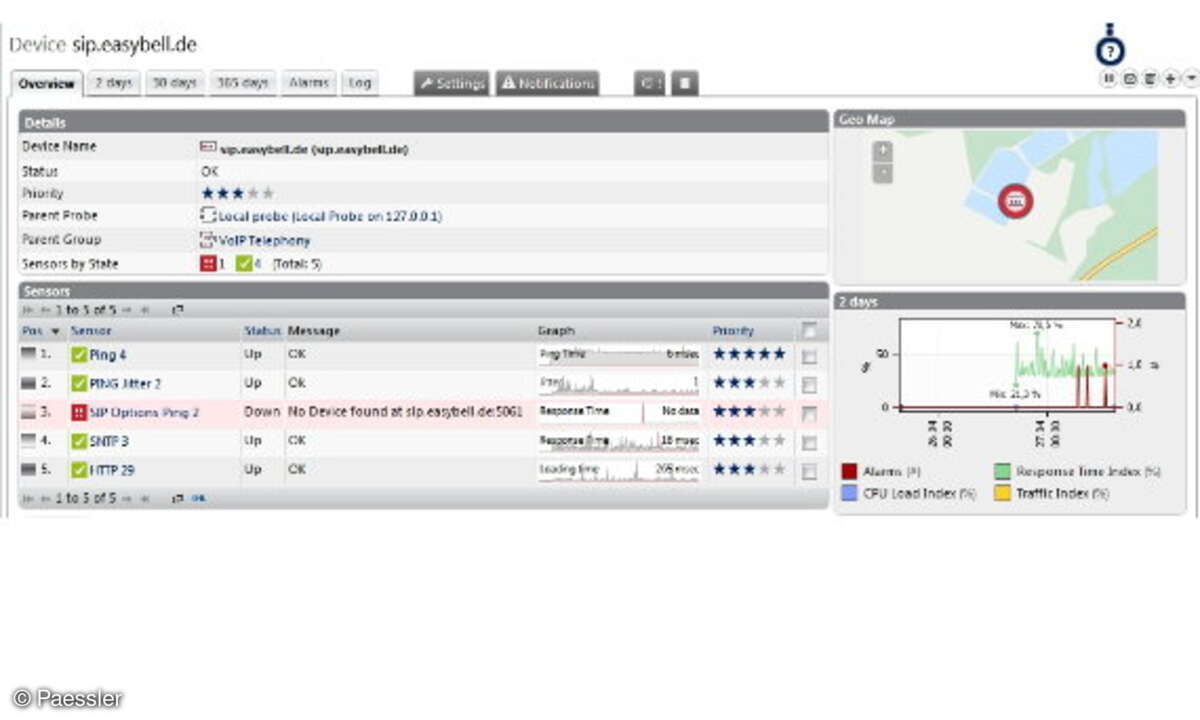Viewport: 1200px width, 720px height.
Task: Click green status icon of PING Jitter 2
Action: [x=79, y=383]
